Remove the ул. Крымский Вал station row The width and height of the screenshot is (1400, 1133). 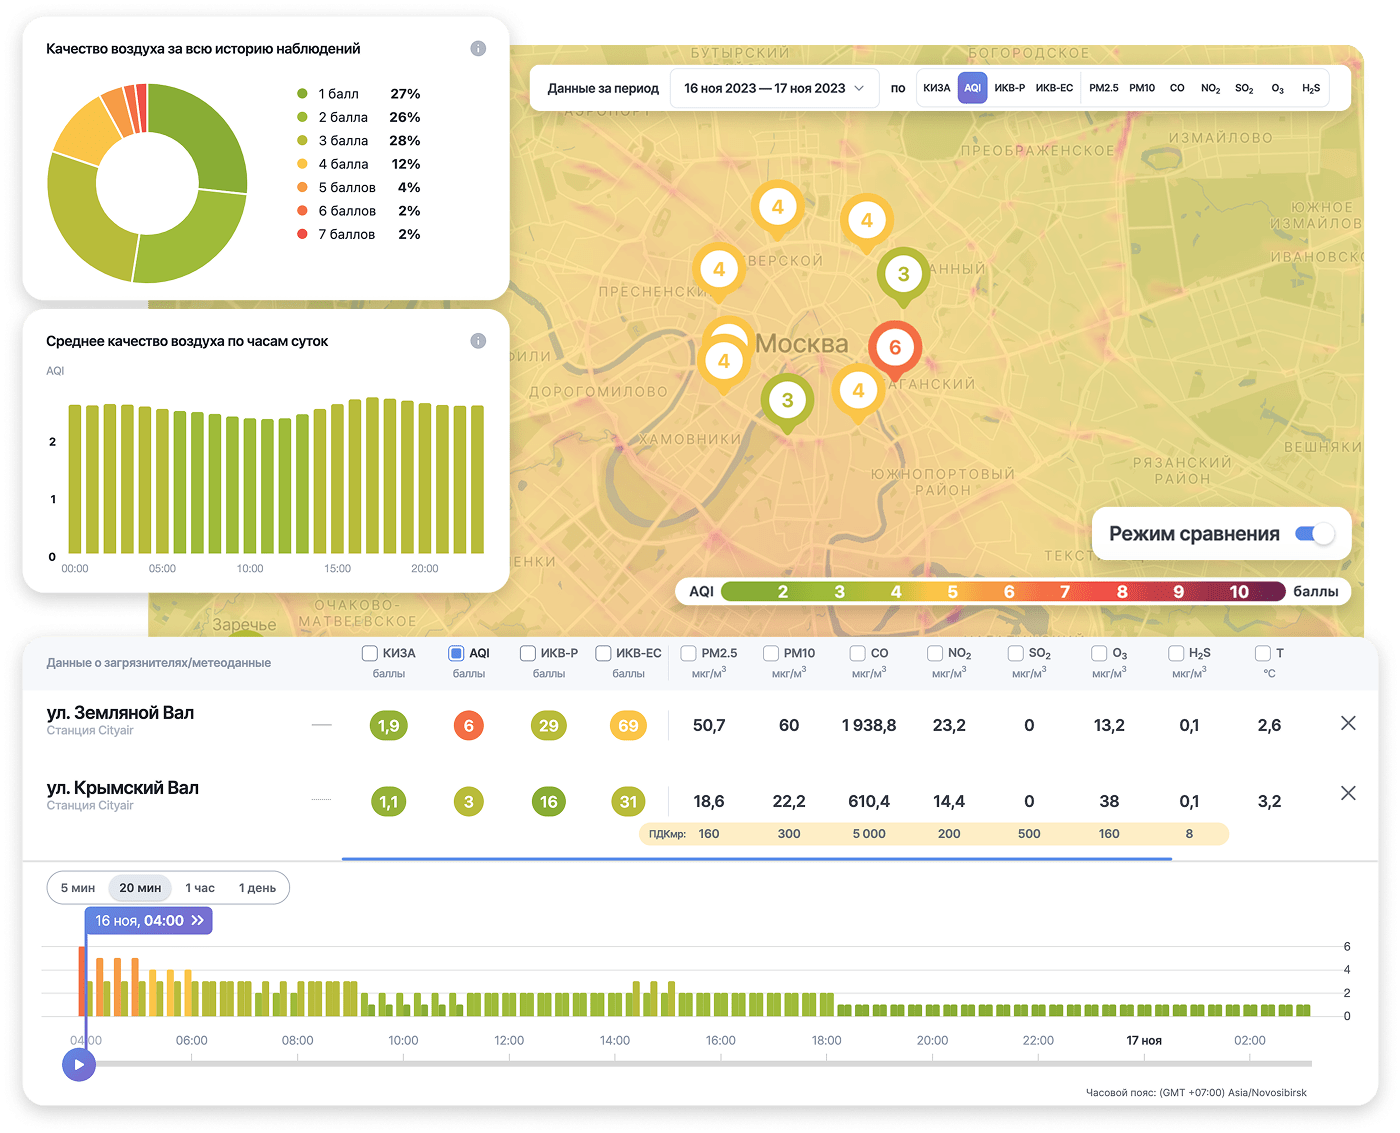pos(1348,793)
